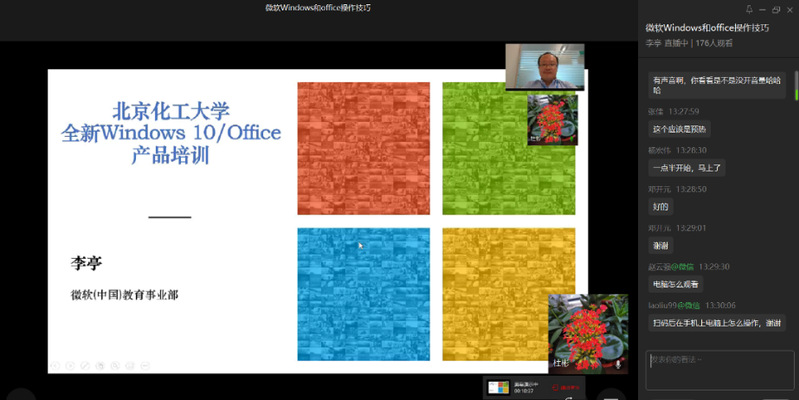Maximize the live stream window
Screen dimensions: 799x400
pos(775,9)
